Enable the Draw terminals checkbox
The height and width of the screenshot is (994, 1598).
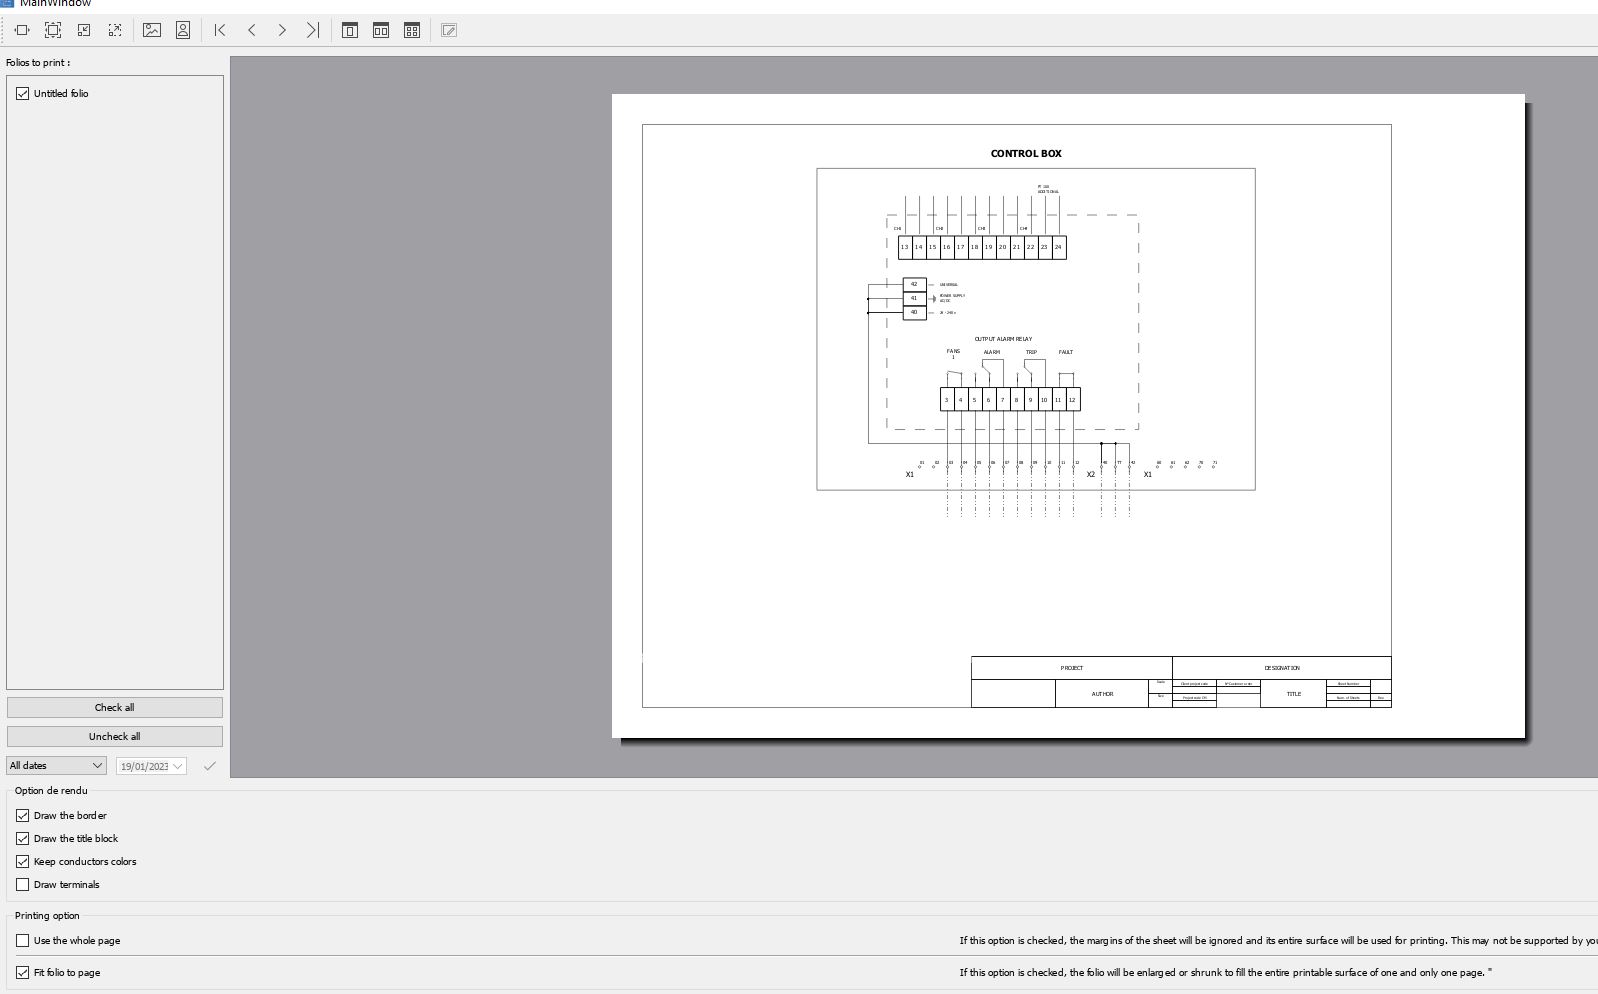[23, 885]
